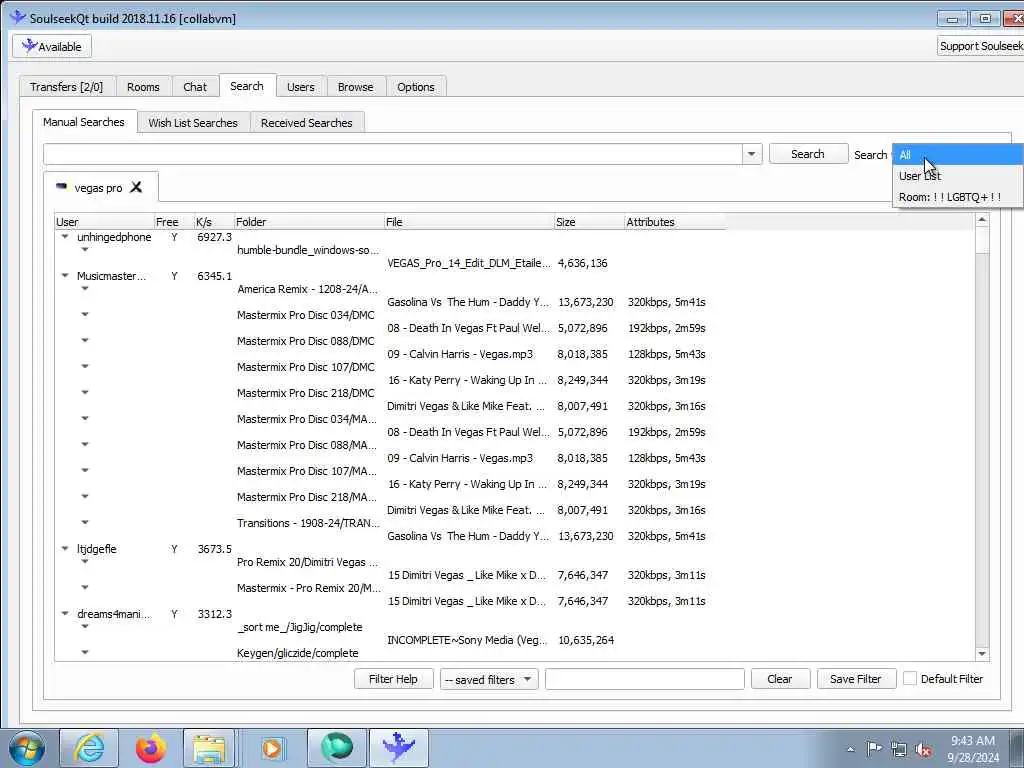Click the results scrollbar up arrow

(x=982, y=221)
